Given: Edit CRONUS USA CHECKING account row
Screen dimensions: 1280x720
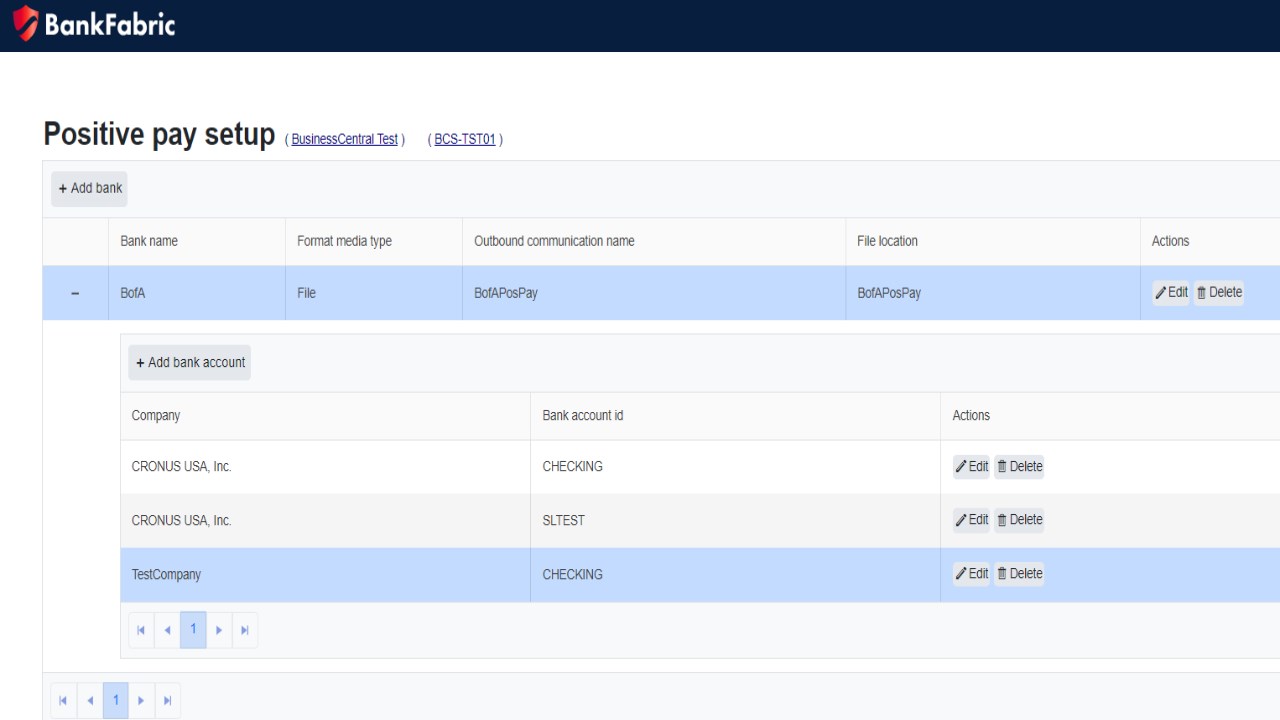Looking at the screenshot, I should [x=971, y=466].
